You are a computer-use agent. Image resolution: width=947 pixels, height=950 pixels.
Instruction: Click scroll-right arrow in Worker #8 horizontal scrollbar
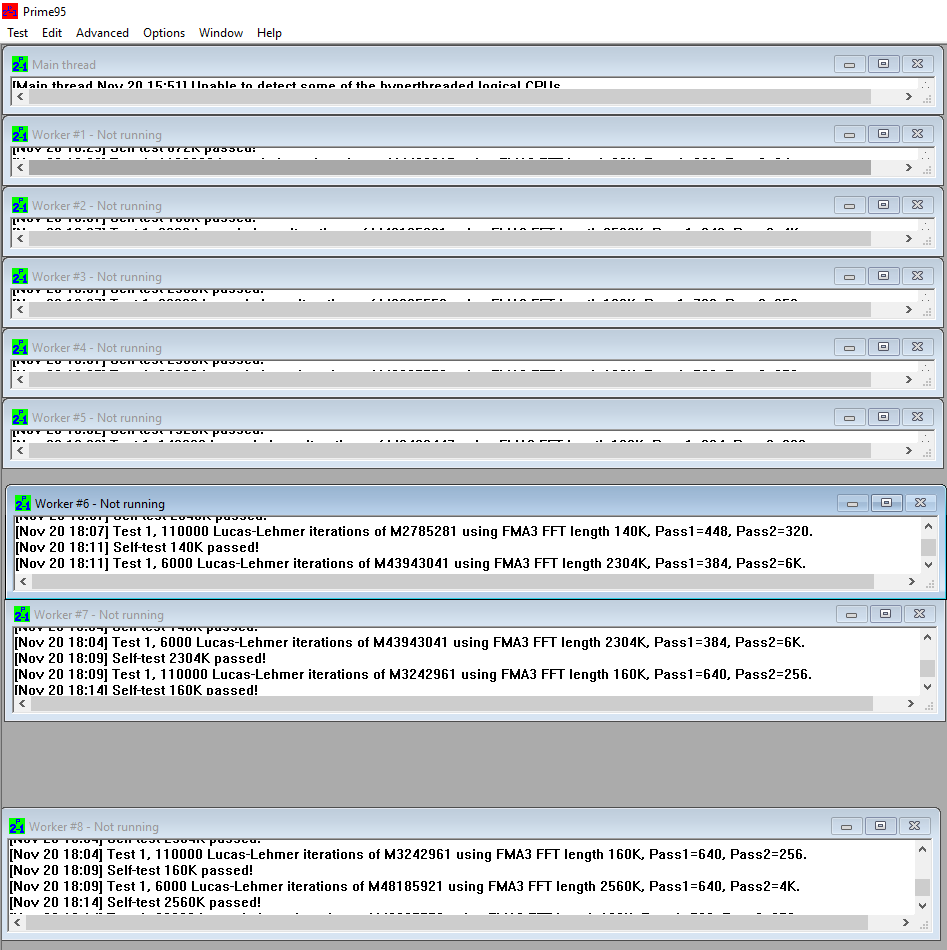905,923
